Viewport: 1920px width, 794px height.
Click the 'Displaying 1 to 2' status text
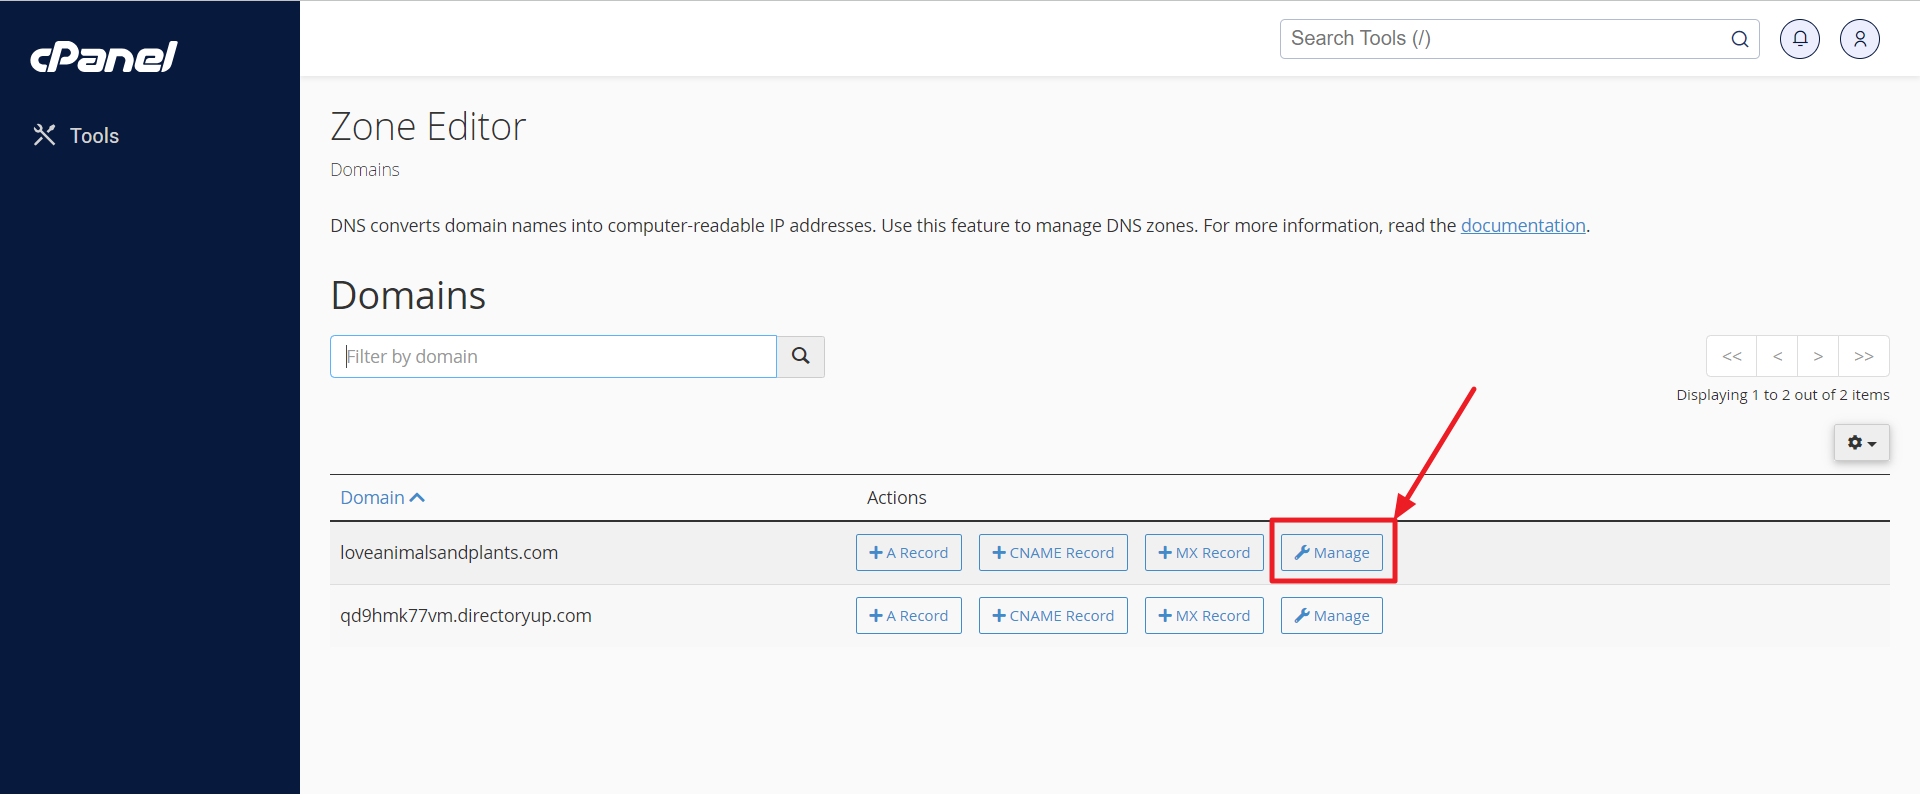tap(1783, 395)
